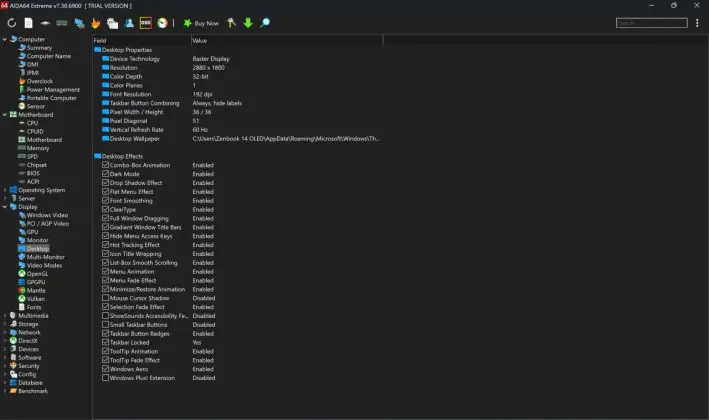Expand the DirectX tree node
709x420 pixels.
(5, 341)
